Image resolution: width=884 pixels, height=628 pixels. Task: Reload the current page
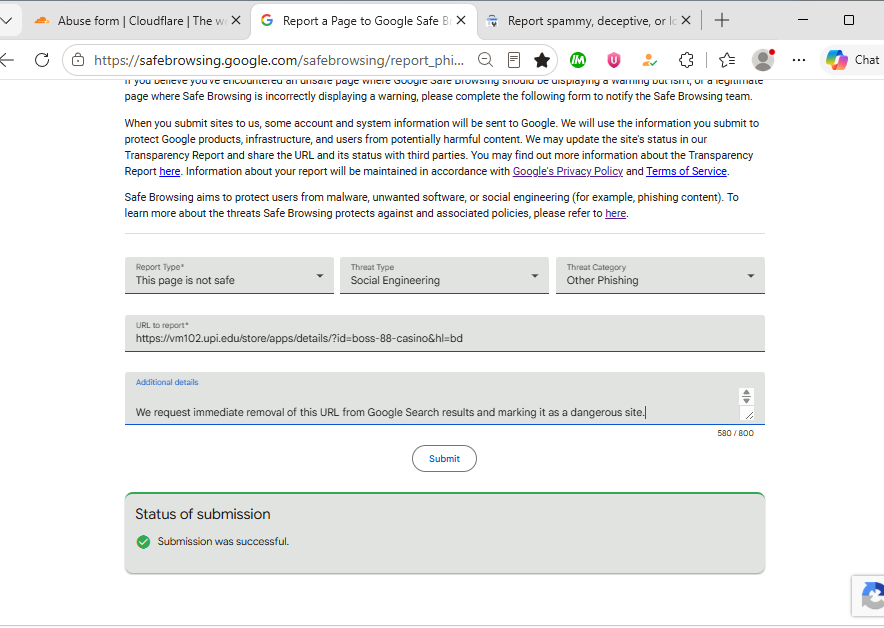click(42, 60)
